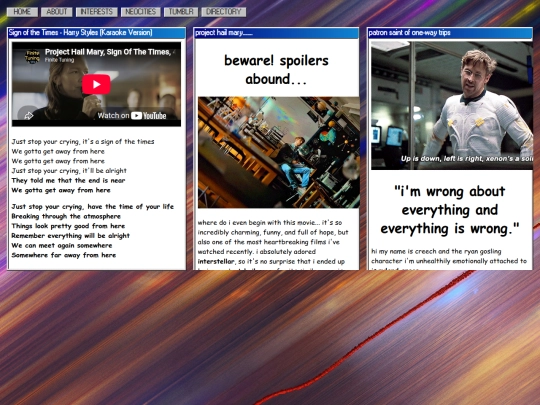Image resolution: width=540 pixels, height=405 pixels.
Task: Click lyric 'We can meet again somewhere'
Action: point(62,245)
